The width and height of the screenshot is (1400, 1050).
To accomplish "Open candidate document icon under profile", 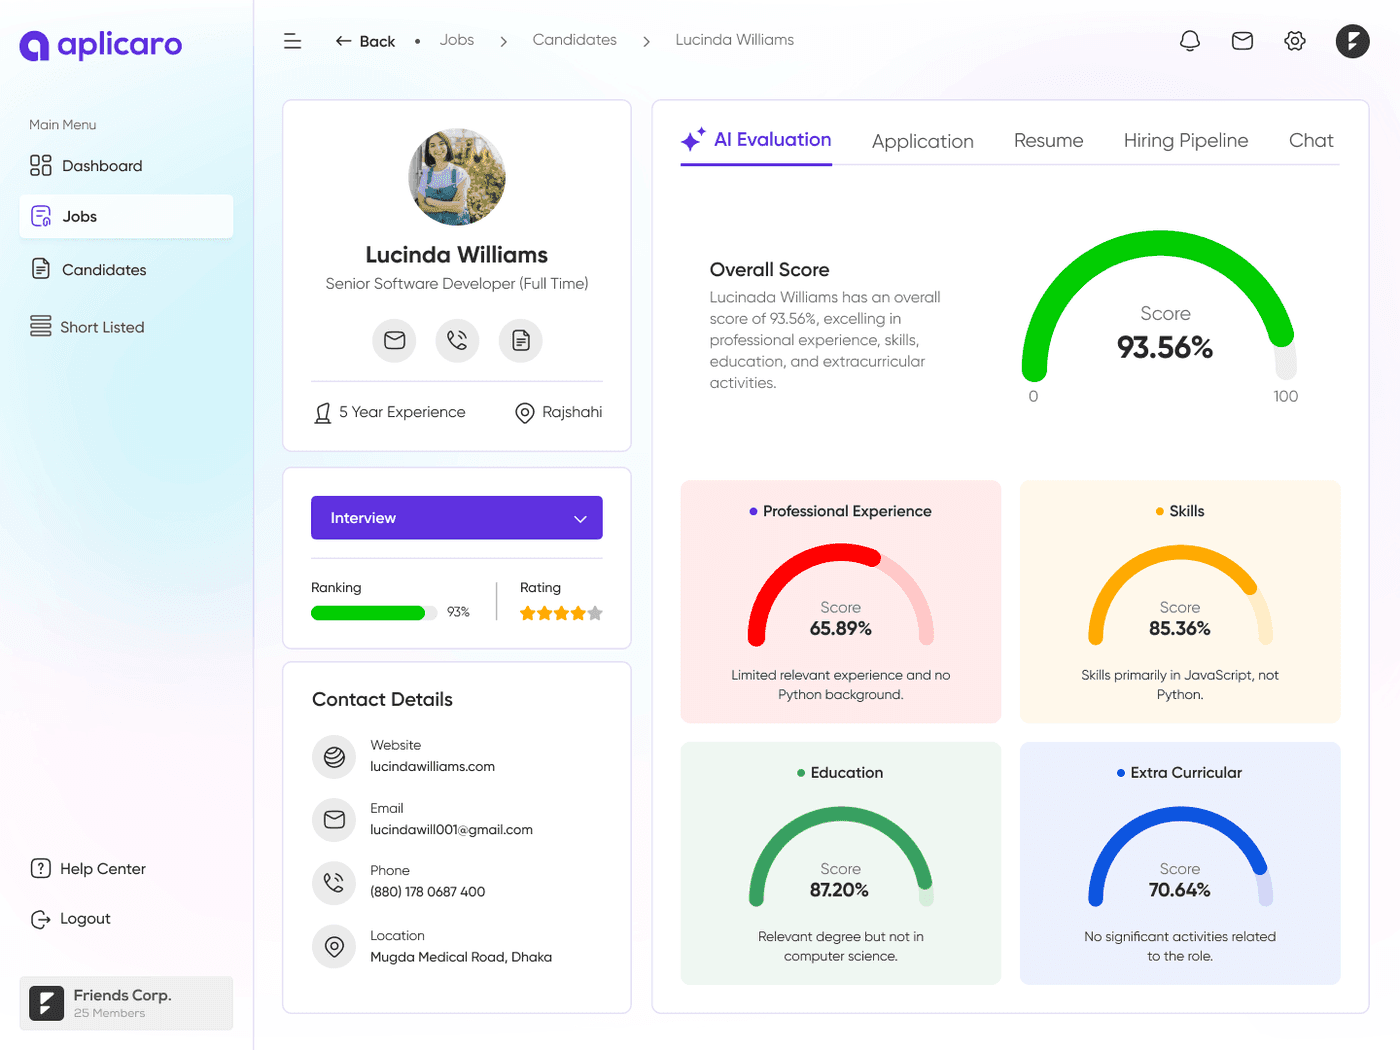I will (520, 341).
